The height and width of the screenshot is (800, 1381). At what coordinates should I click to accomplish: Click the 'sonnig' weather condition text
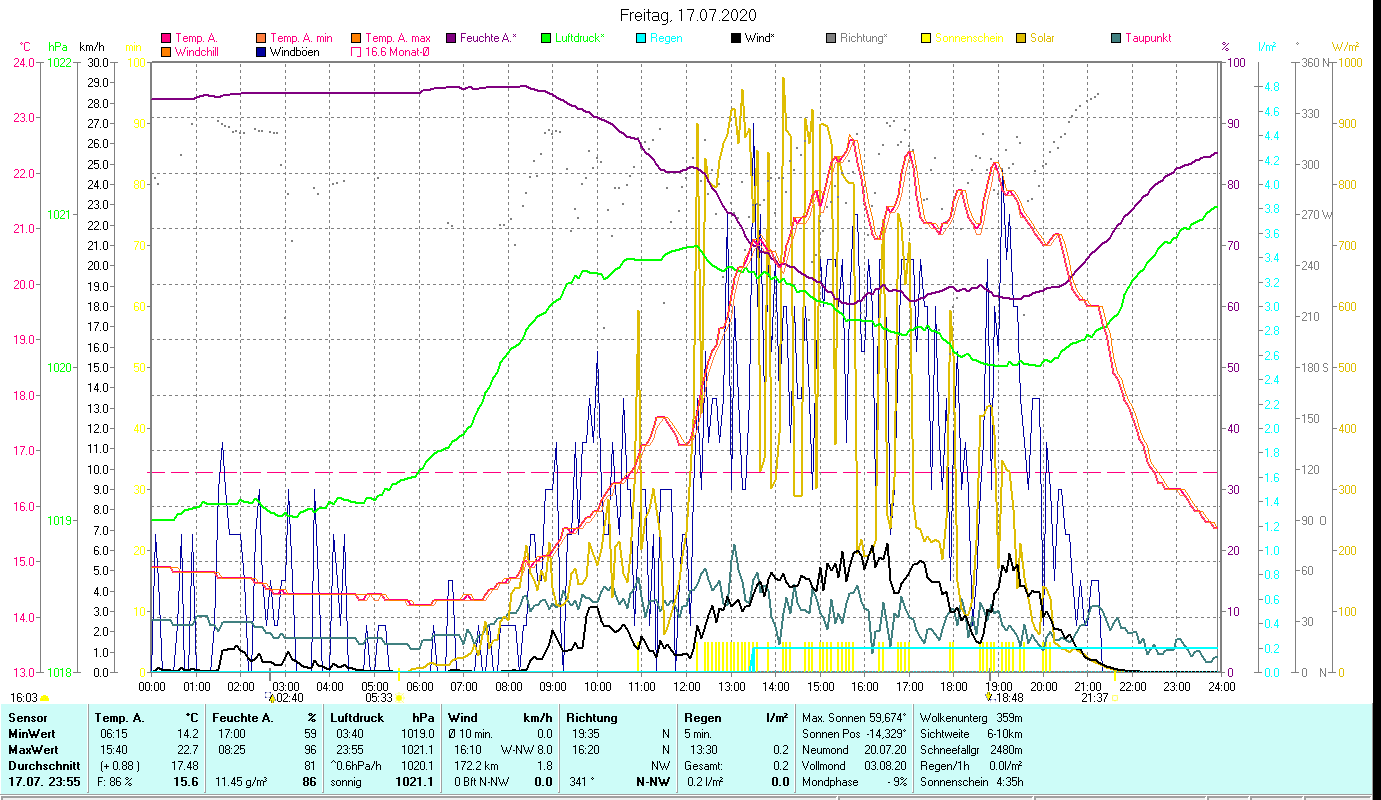click(348, 782)
